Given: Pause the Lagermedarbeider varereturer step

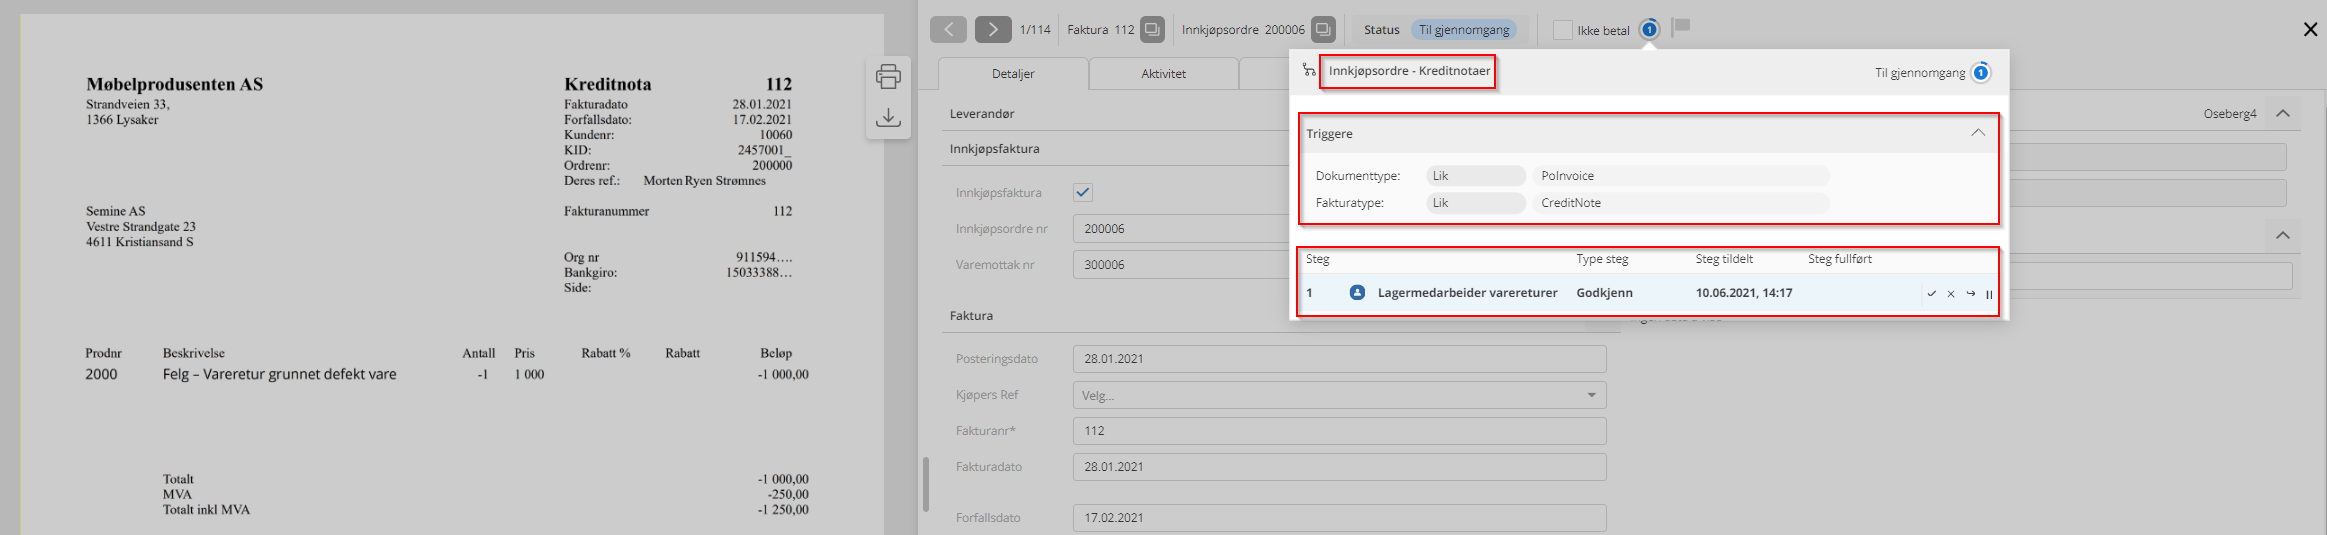Looking at the screenshot, I should click(x=1989, y=294).
